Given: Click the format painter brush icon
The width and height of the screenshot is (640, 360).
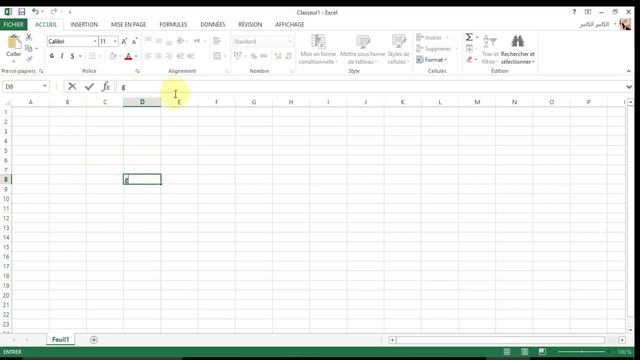Looking at the screenshot, I should 29,59.
